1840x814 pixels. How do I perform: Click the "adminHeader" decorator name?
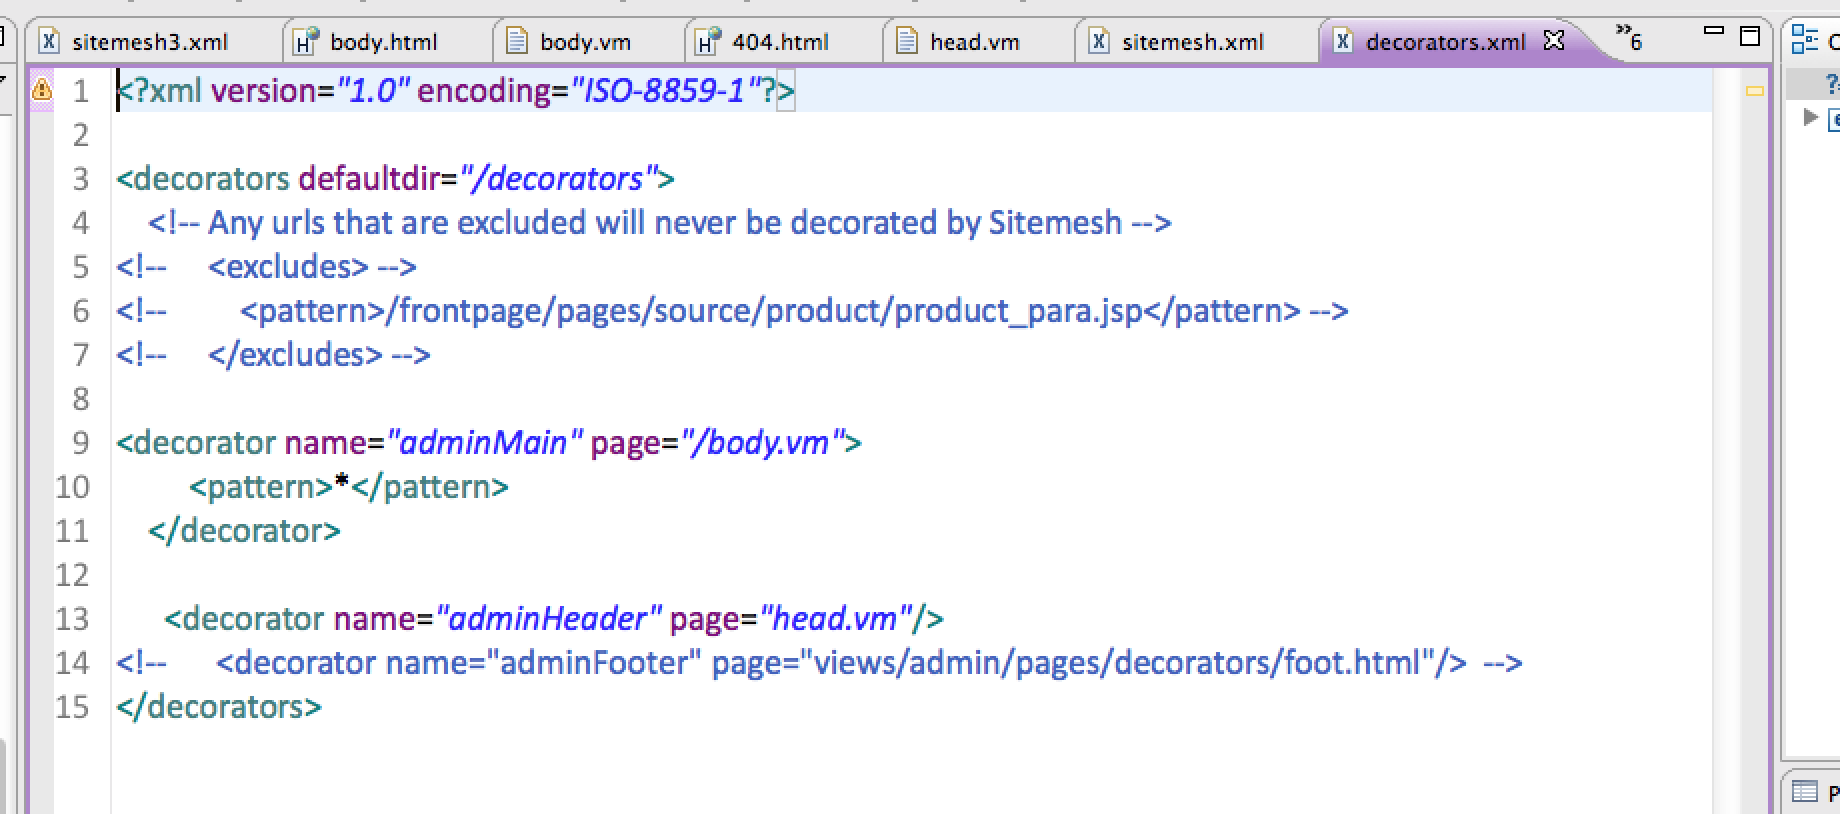[x=549, y=618]
